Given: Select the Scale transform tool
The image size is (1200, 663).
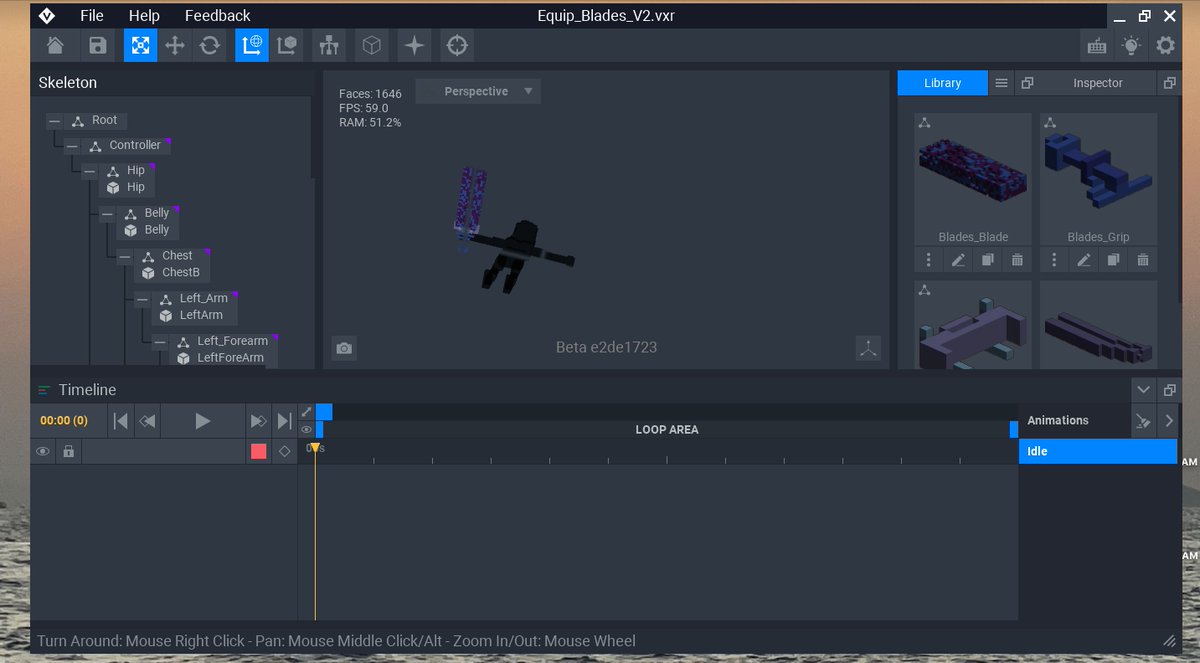Looking at the screenshot, I should (140, 45).
